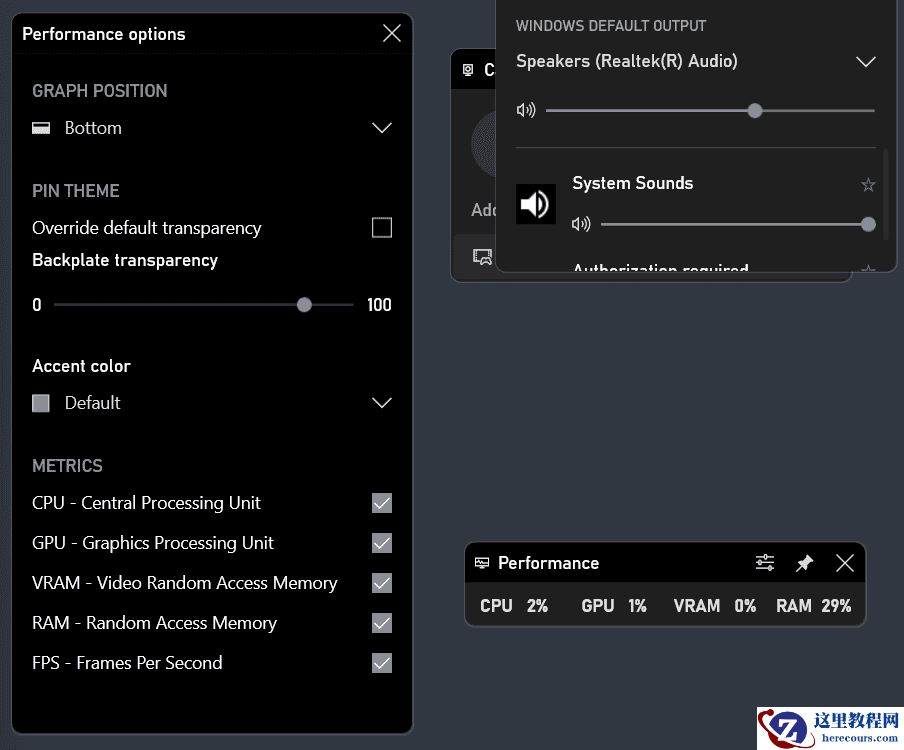
Task: Select the GPU 1% readout
Action: pyautogui.click(x=613, y=606)
